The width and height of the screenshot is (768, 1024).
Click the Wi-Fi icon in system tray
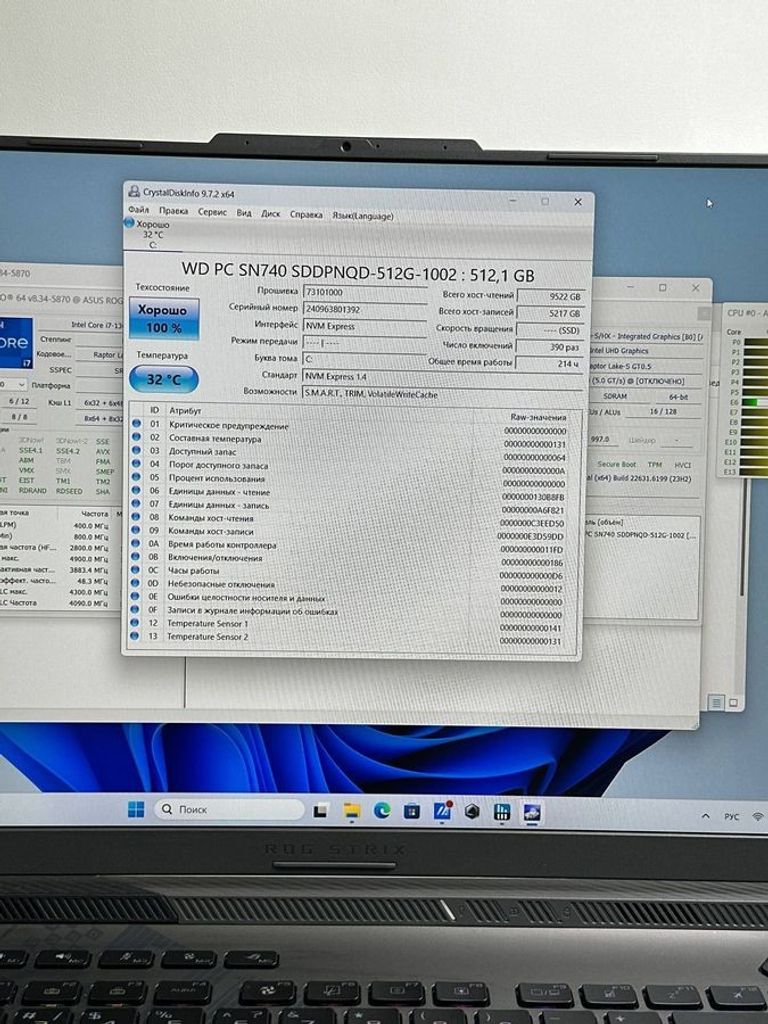pos(758,817)
